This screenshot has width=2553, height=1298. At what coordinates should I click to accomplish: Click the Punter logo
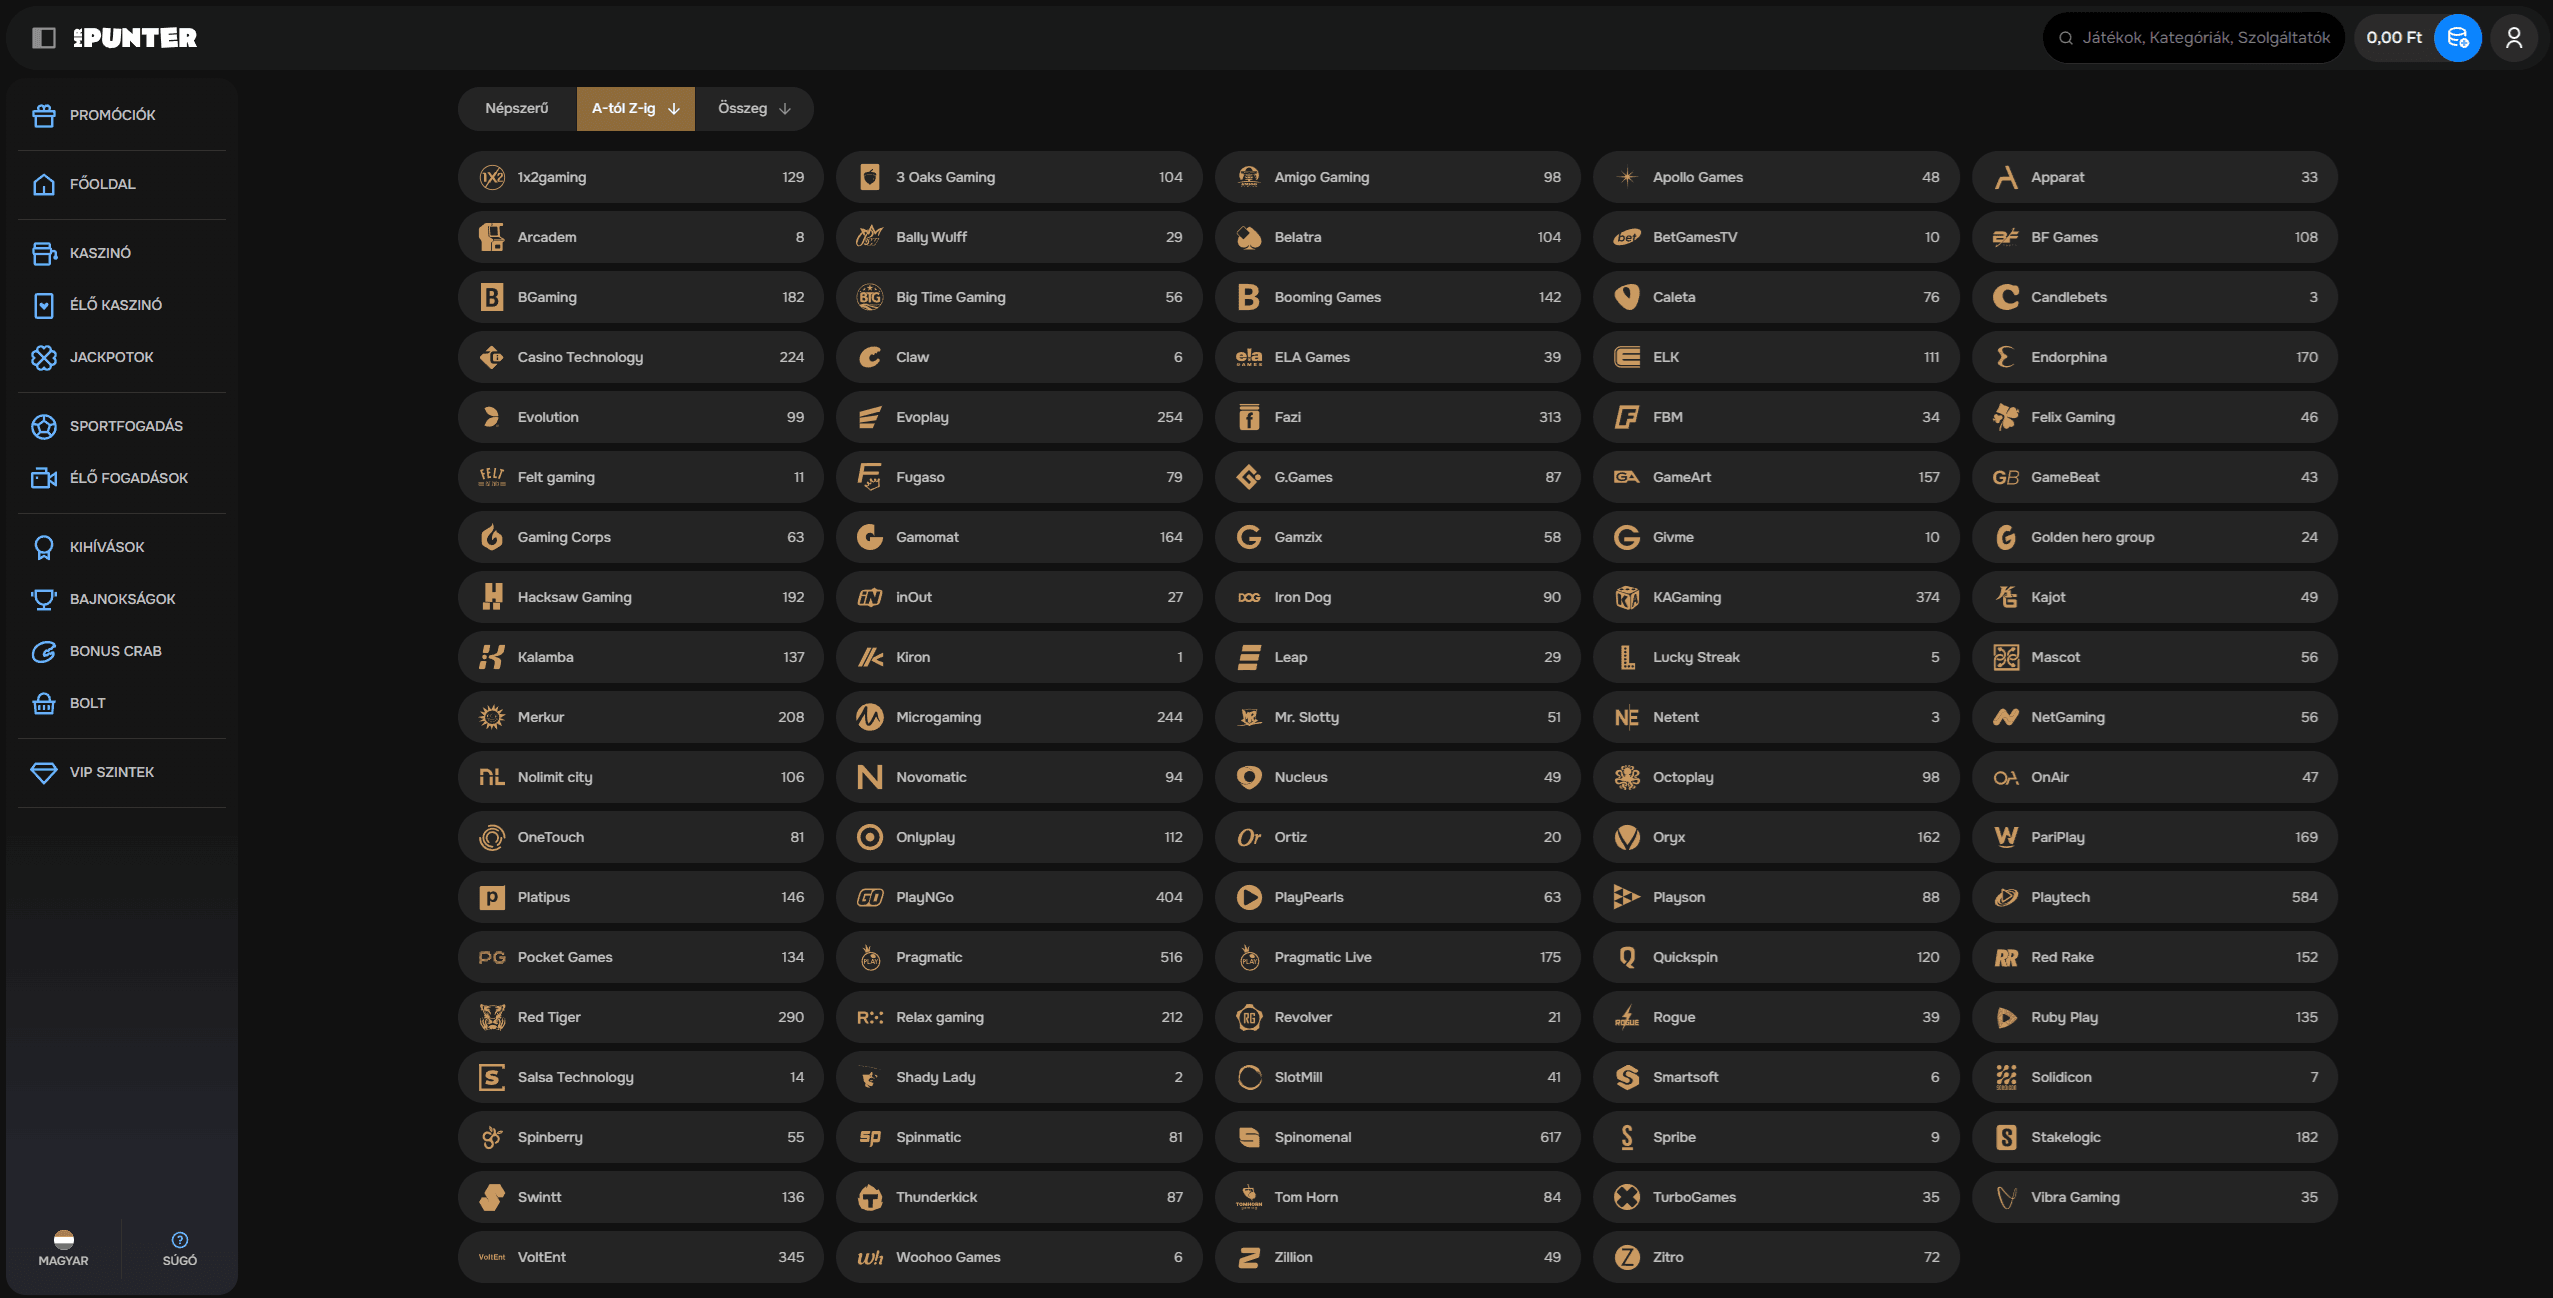(x=135, y=38)
